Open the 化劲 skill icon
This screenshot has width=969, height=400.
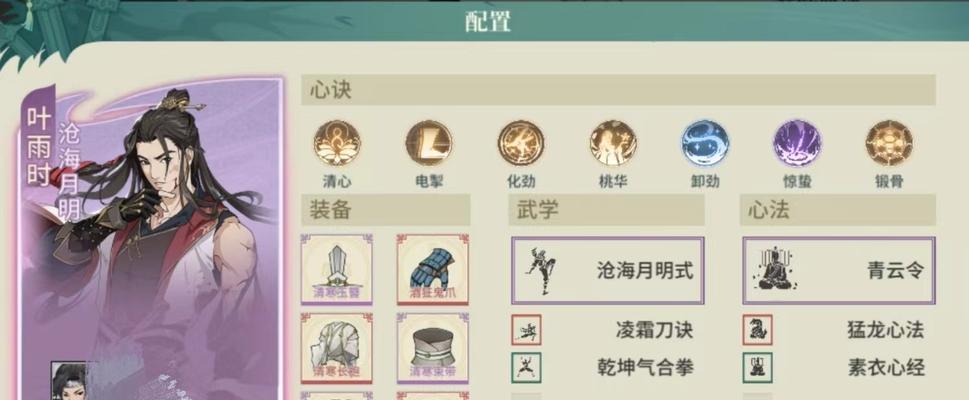[x=521, y=143]
